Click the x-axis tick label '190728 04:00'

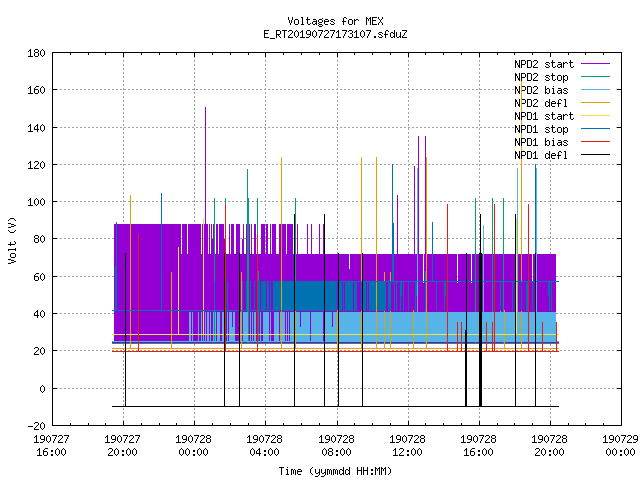[x=264, y=446]
